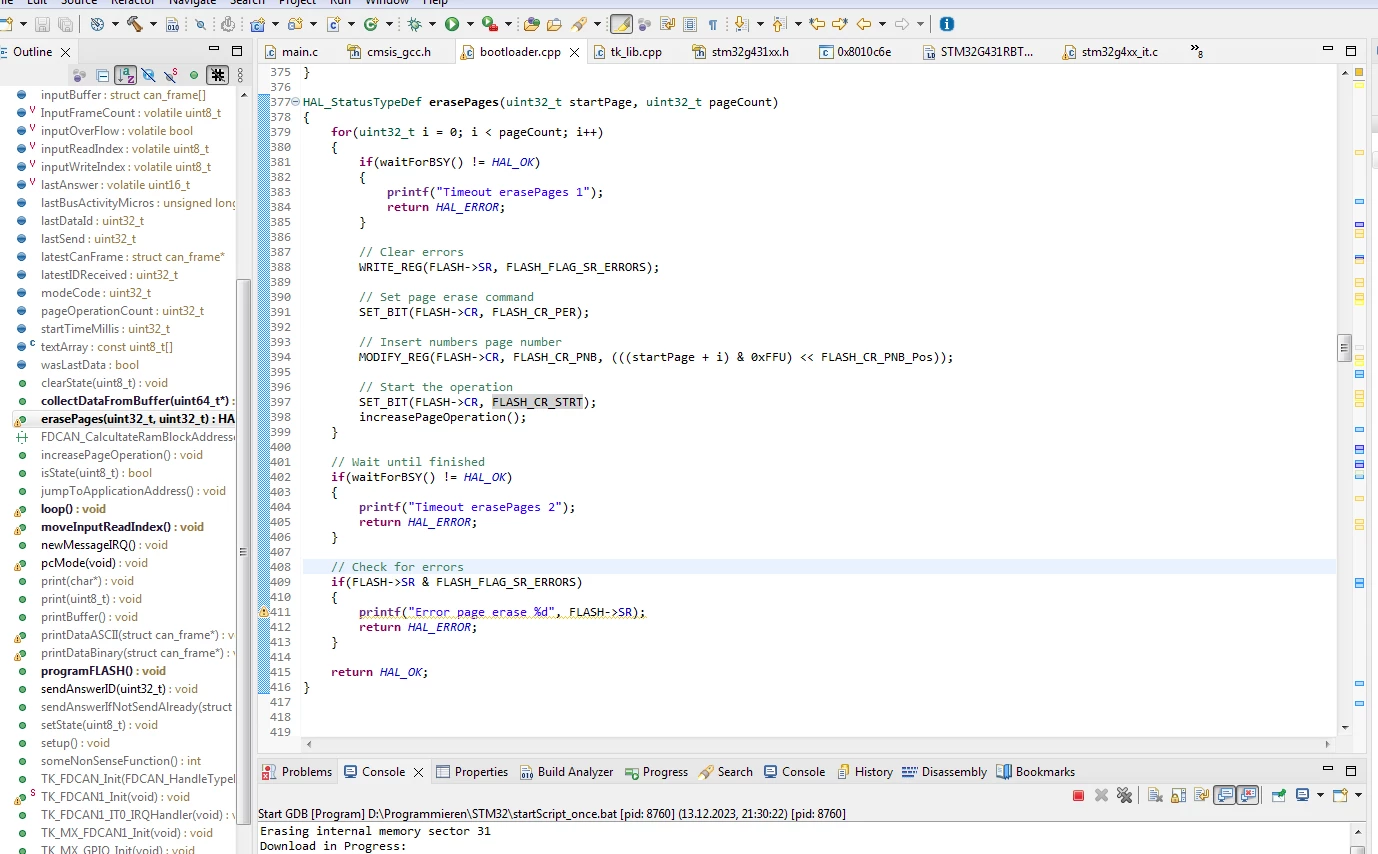The width and height of the screenshot is (1378, 854).
Task: Click the Save All icon in toolbar
Action: coord(65,24)
